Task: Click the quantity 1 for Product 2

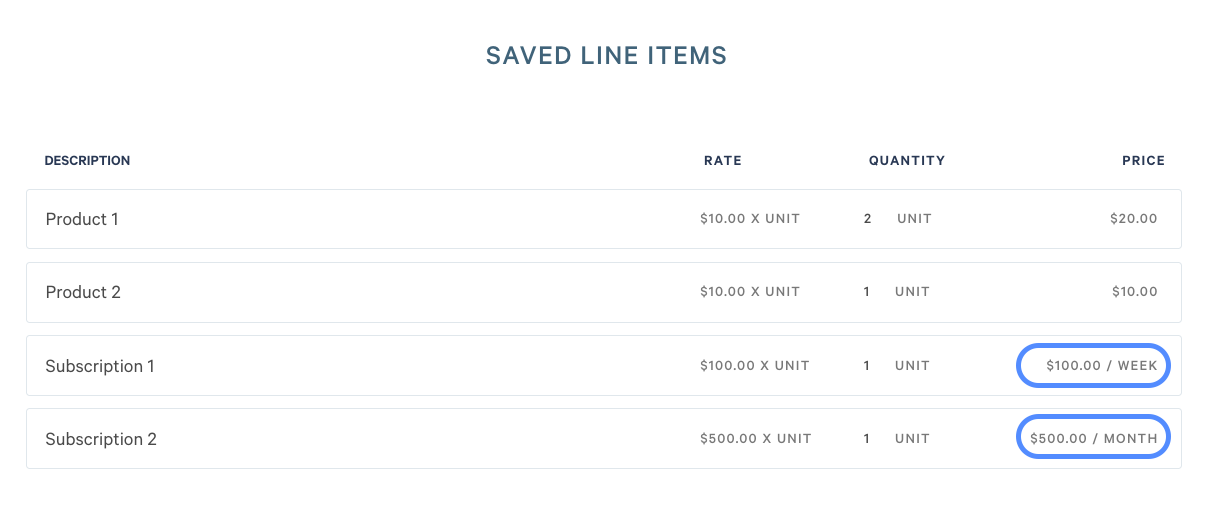Action: click(x=867, y=292)
